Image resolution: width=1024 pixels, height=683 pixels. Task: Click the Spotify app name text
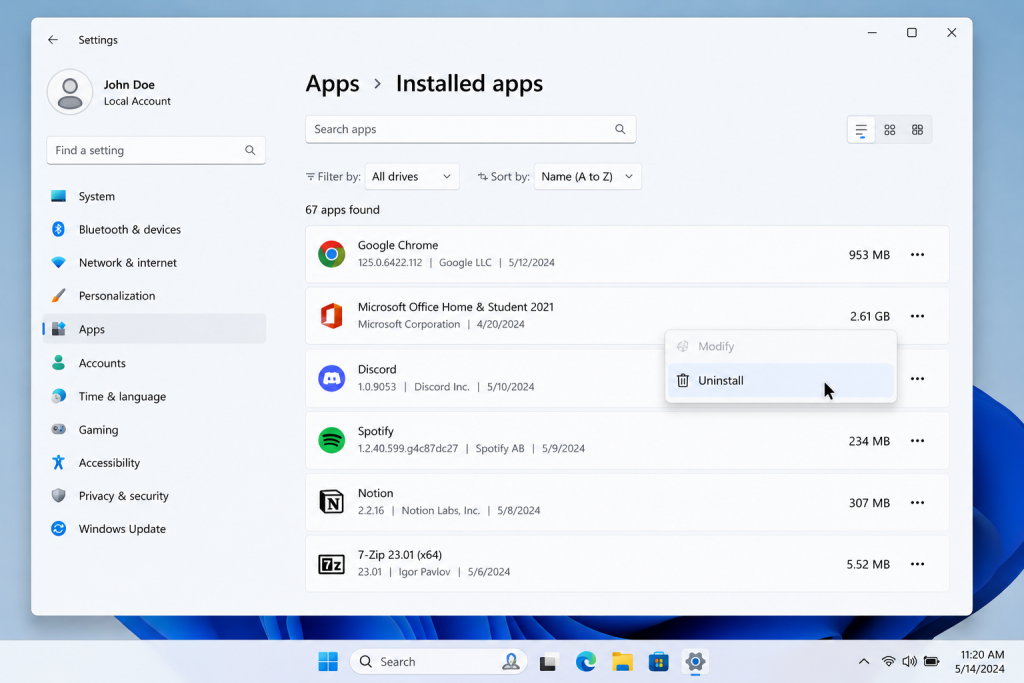point(376,431)
